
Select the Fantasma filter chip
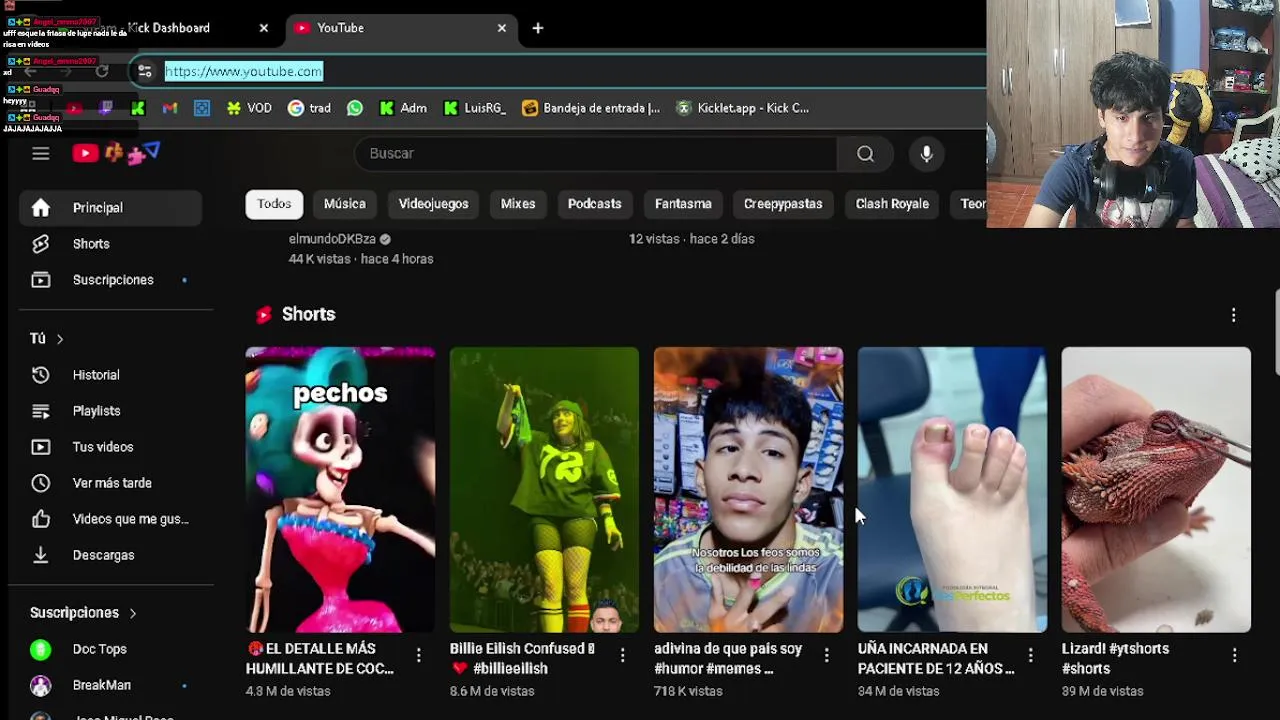point(683,204)
